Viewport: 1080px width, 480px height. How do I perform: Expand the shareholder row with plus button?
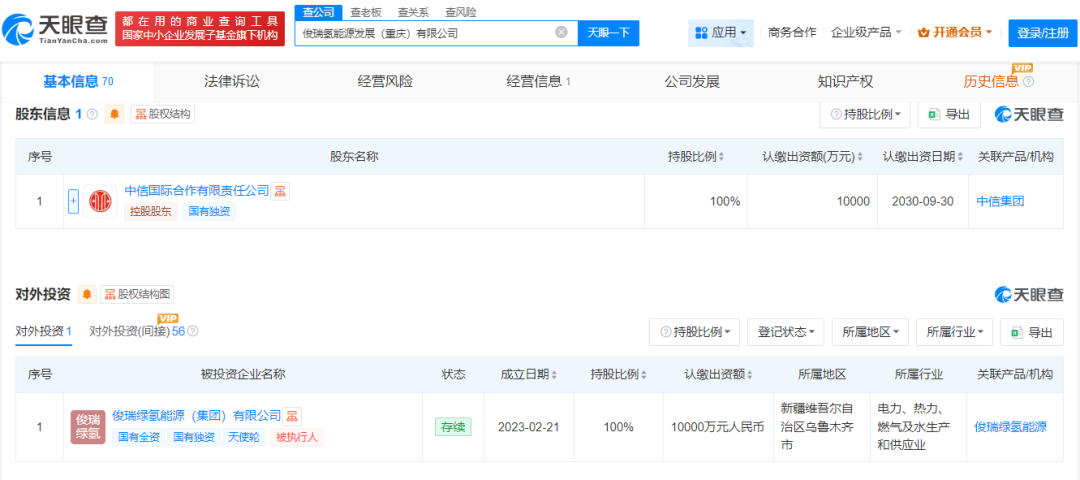73,201
